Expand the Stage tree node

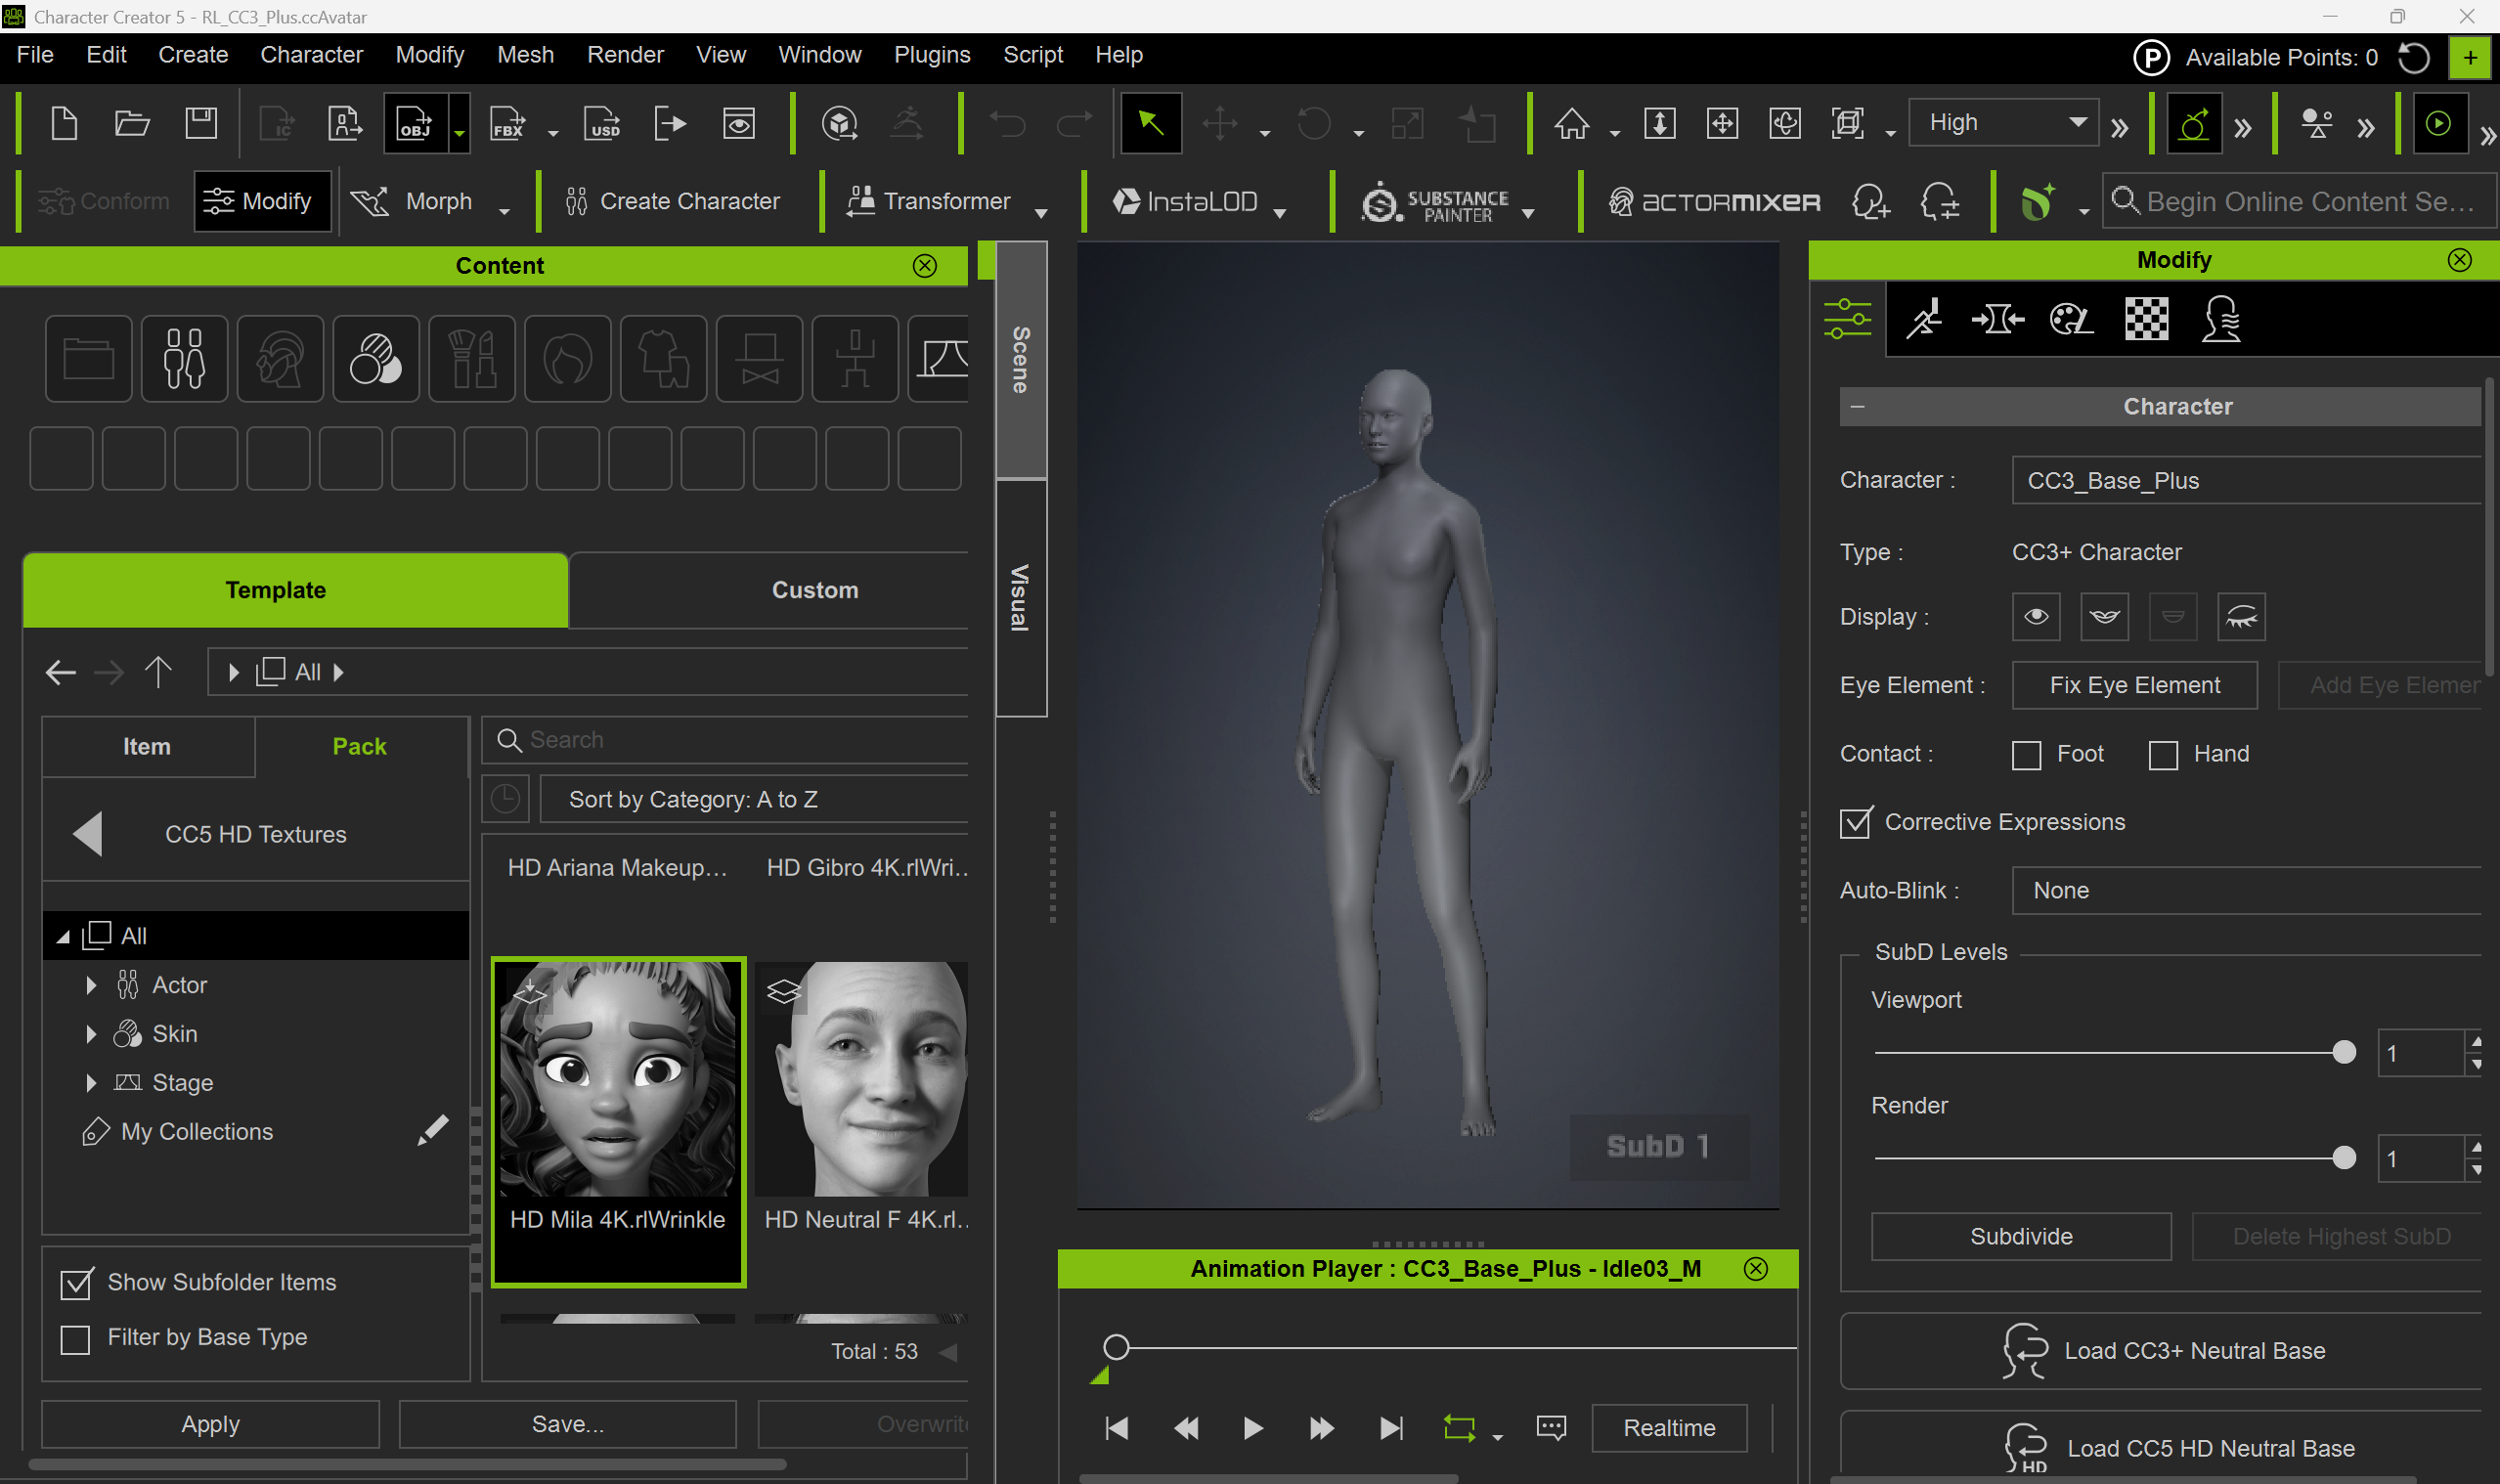coord(91,1083)
